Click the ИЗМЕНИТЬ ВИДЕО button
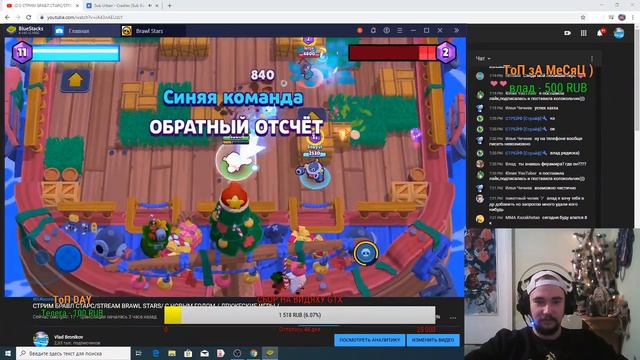Image resolution: width=640 pixels, height=360 pixels. tap(433, 340)
